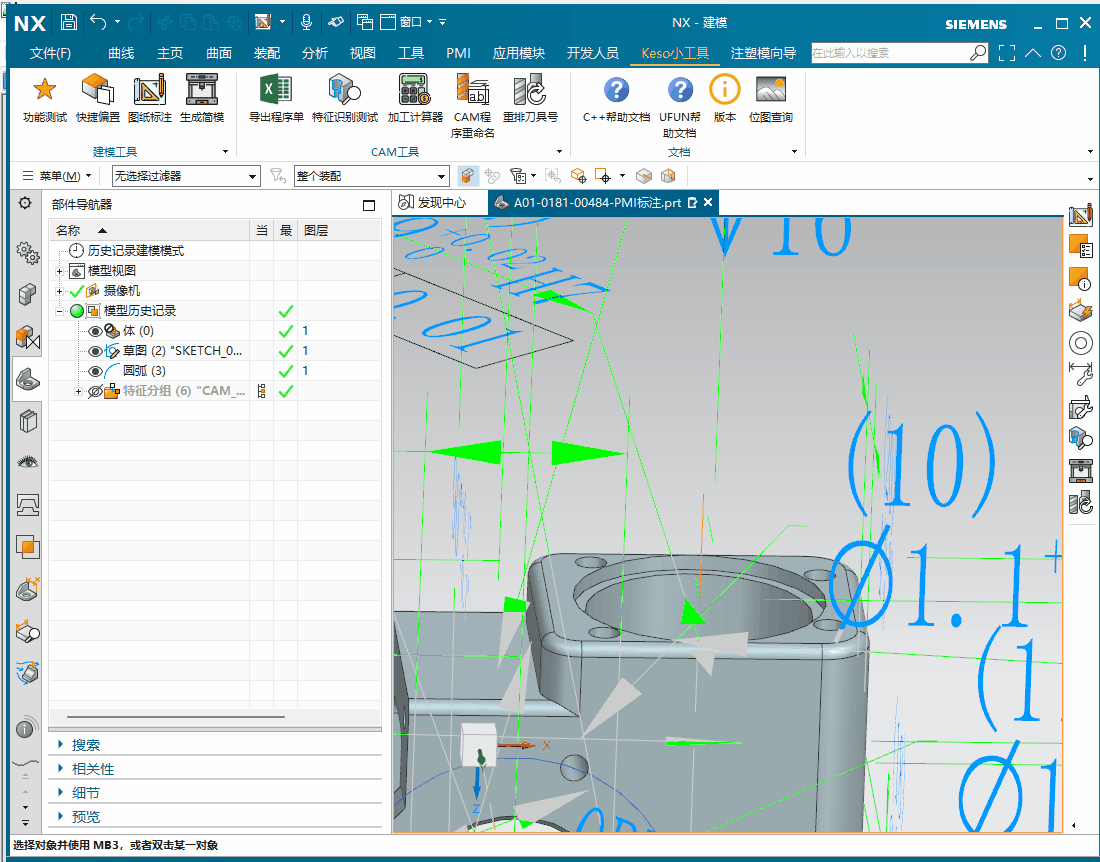Screen dimensions: 1100x862
Task: Toggle visibility of 草图 (2) sketch
Action: coord(95,351)
